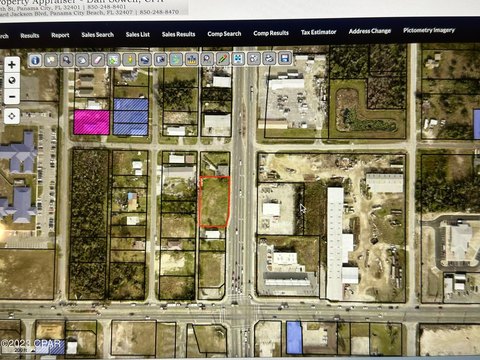
Task: Select the pencil draw tool
Action: [x=222, y=59]
